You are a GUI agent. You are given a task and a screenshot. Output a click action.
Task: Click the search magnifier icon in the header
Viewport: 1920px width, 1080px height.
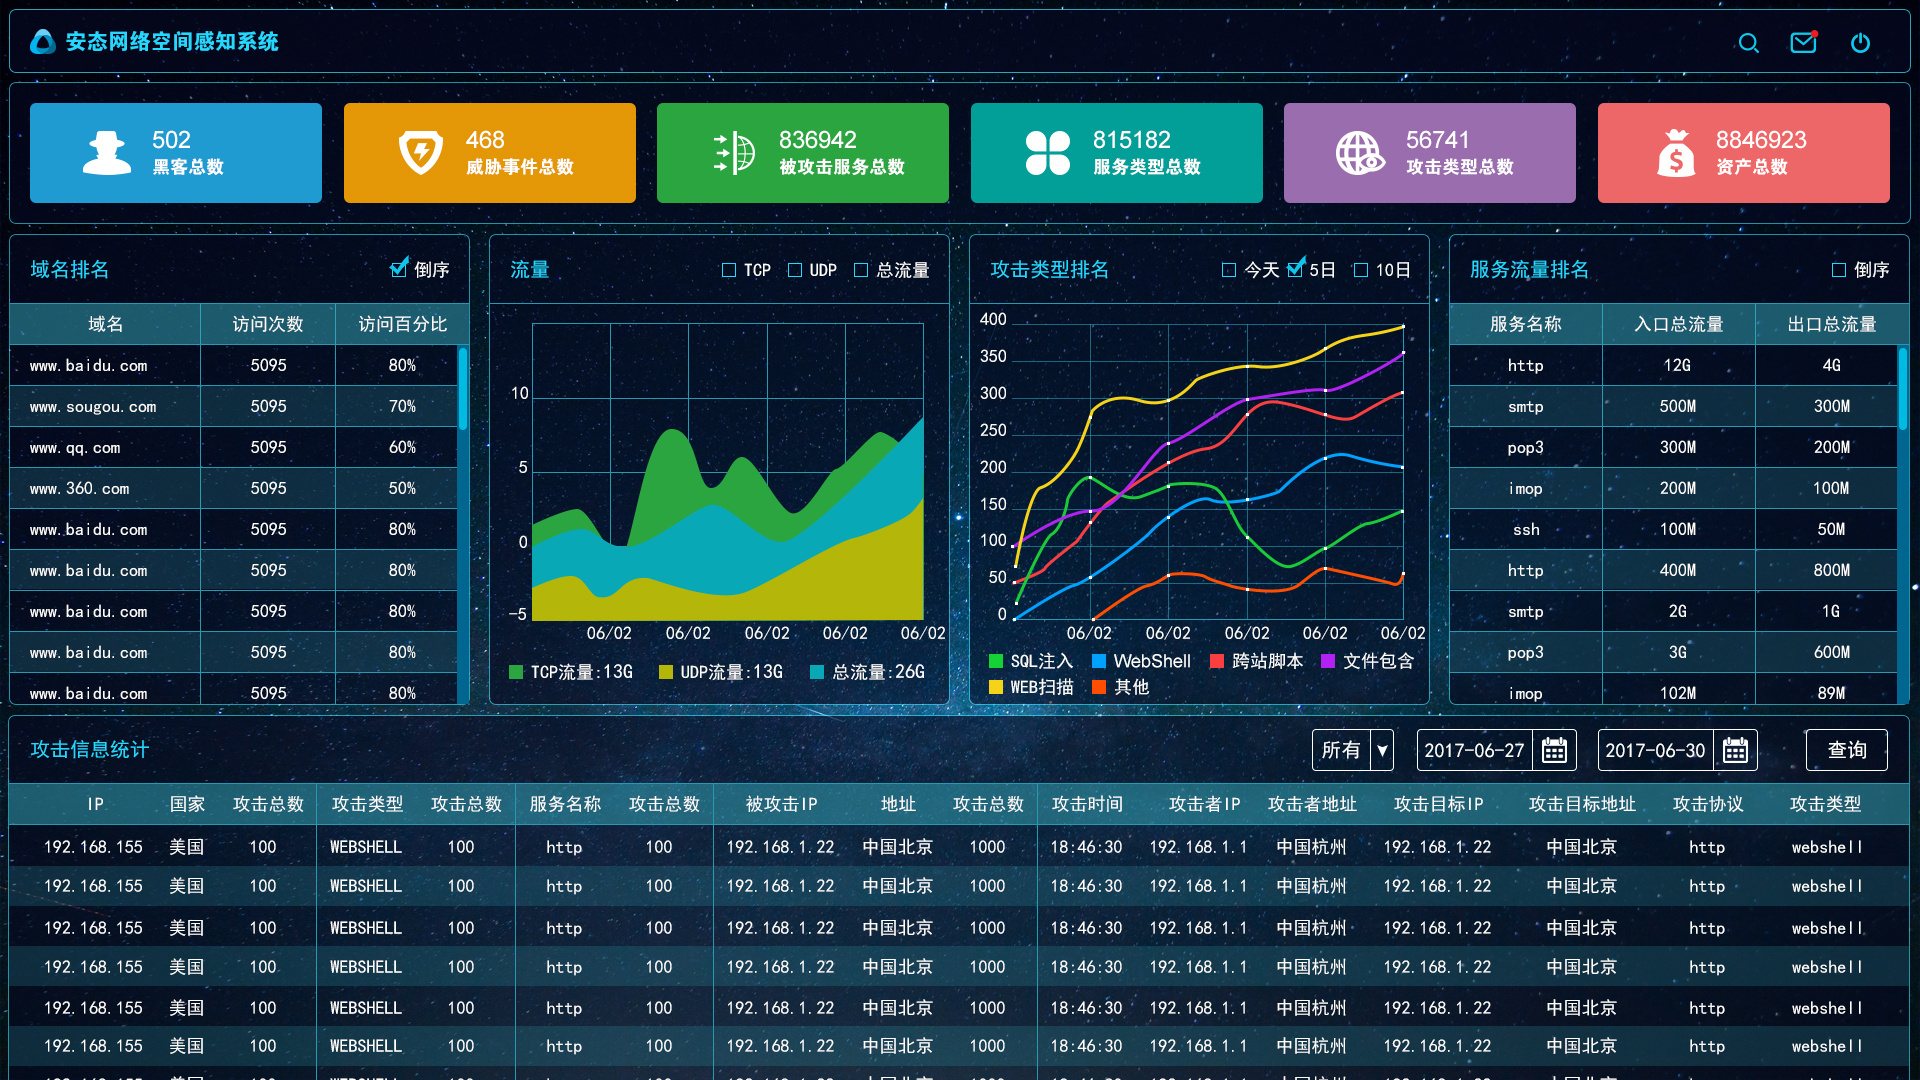1748,43
